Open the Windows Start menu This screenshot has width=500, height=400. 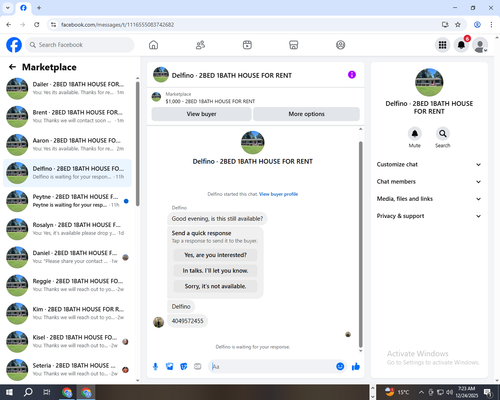9,392
